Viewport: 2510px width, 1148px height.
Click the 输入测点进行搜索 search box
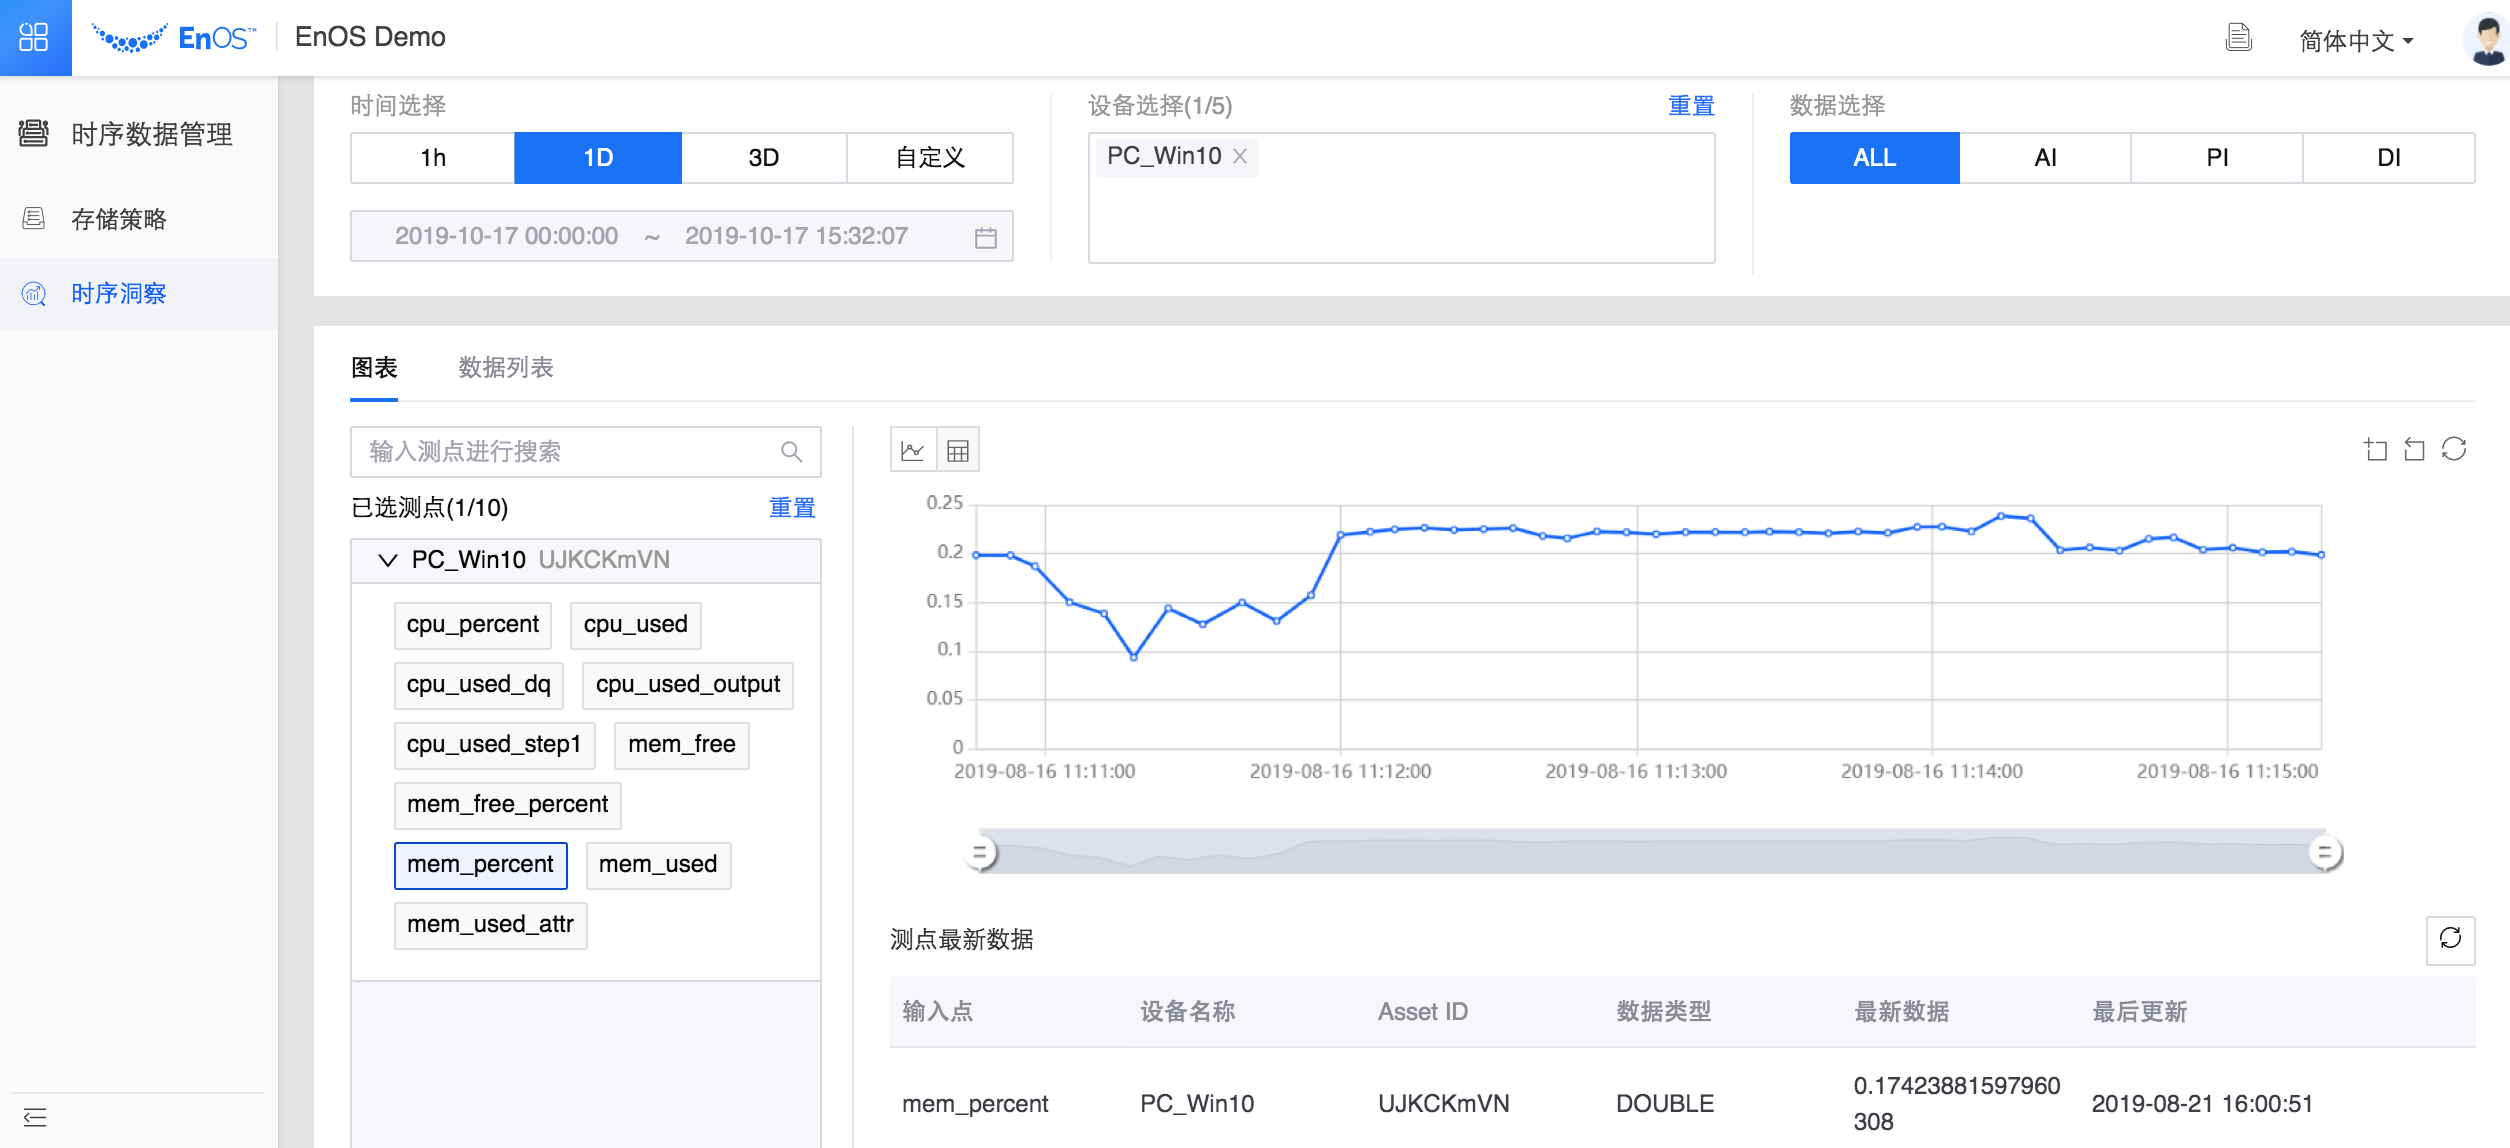click(585, 452)
